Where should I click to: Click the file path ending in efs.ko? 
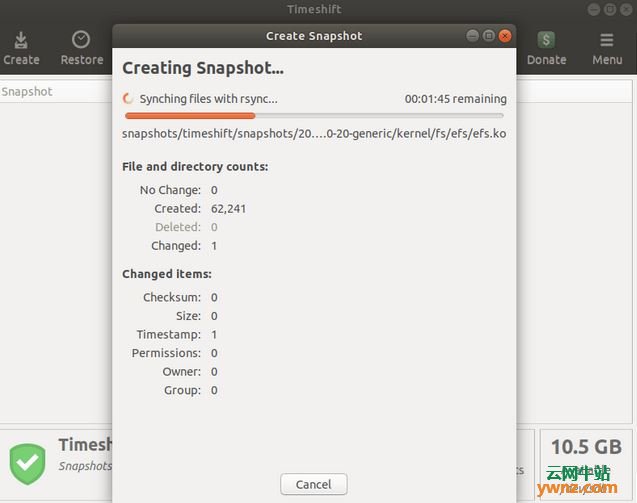(314, 134)
